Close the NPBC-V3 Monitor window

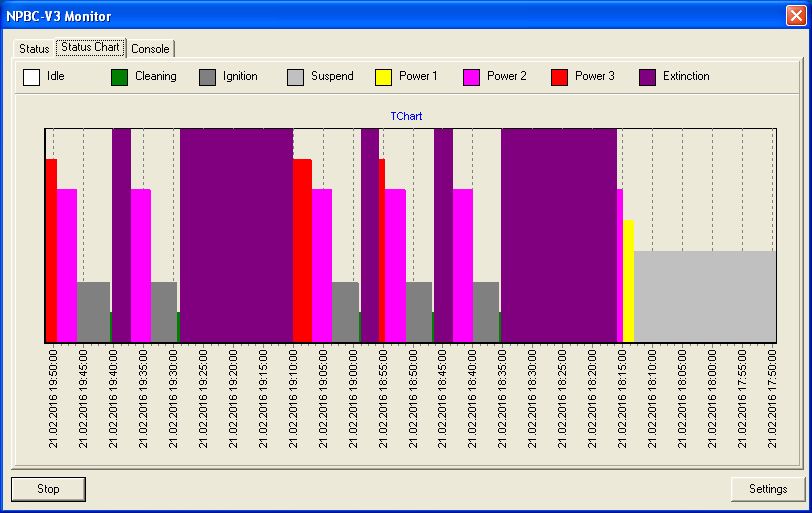[794, 16]
